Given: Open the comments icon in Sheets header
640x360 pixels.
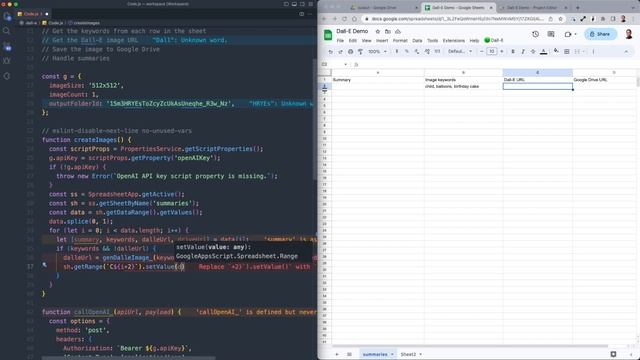Looking at the screenshot, I should pos(551,34).
